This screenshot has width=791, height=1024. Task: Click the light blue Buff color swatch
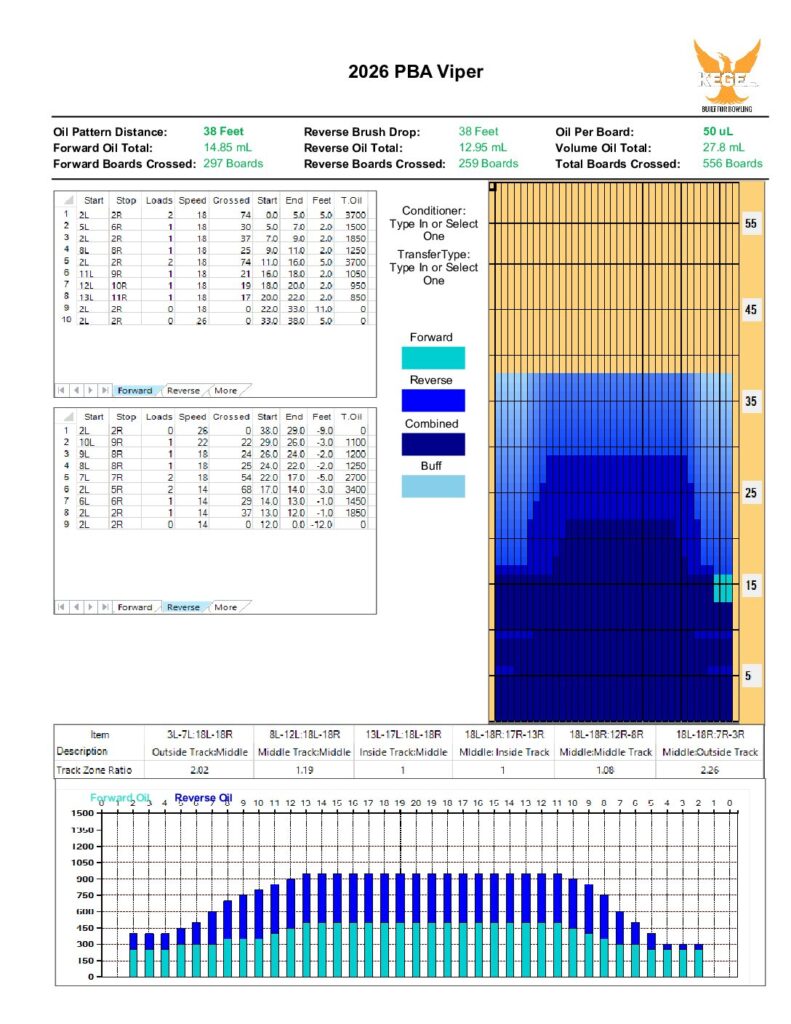pos(433,487)
